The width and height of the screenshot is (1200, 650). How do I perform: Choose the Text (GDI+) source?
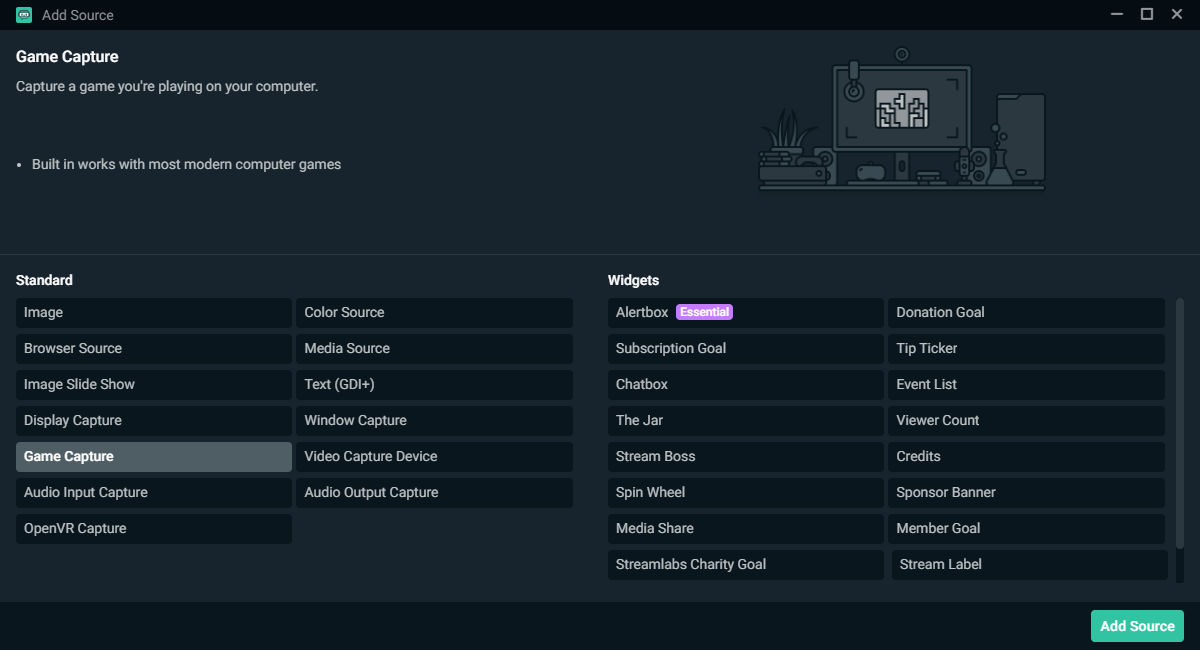coord(434,385)
